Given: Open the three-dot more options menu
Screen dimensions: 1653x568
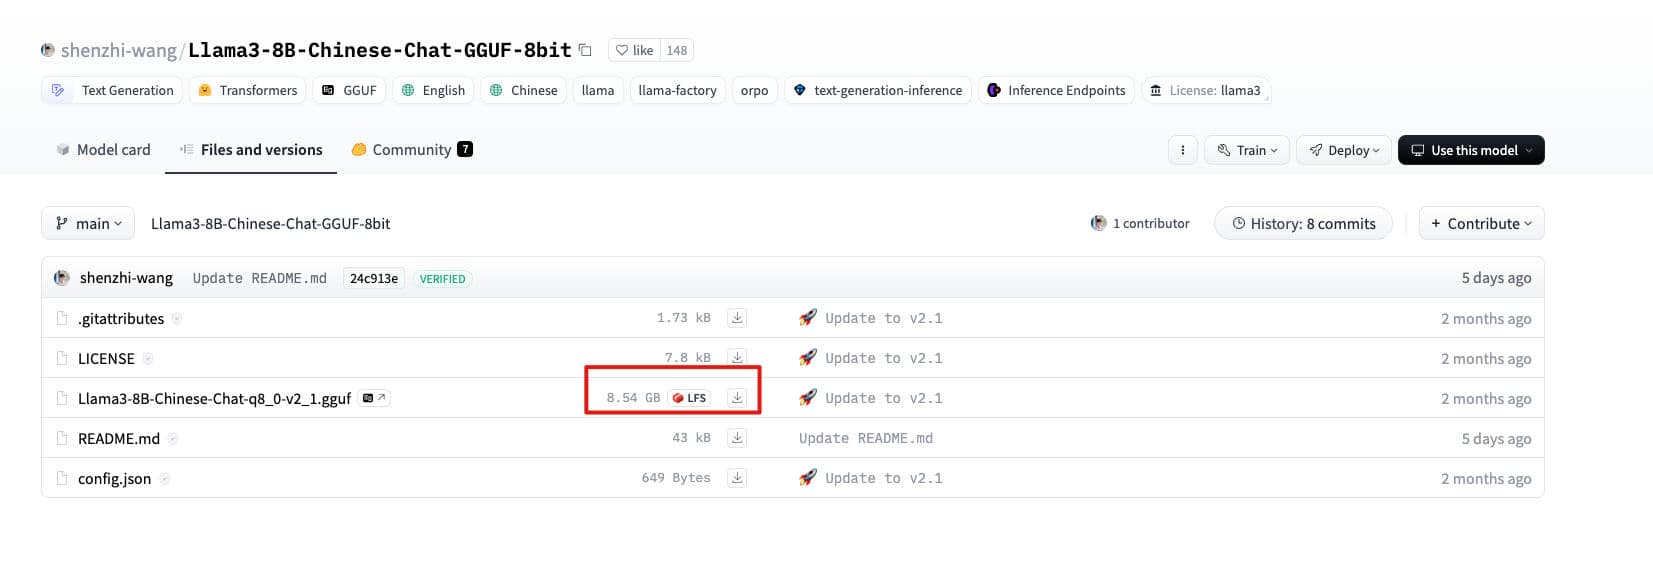Looking at the screenshot, I should click(1182, 150).
